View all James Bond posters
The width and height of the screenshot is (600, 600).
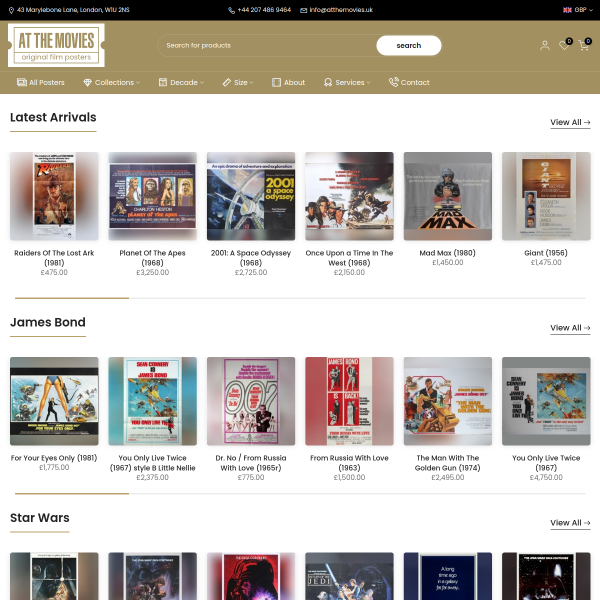point(570,328)
